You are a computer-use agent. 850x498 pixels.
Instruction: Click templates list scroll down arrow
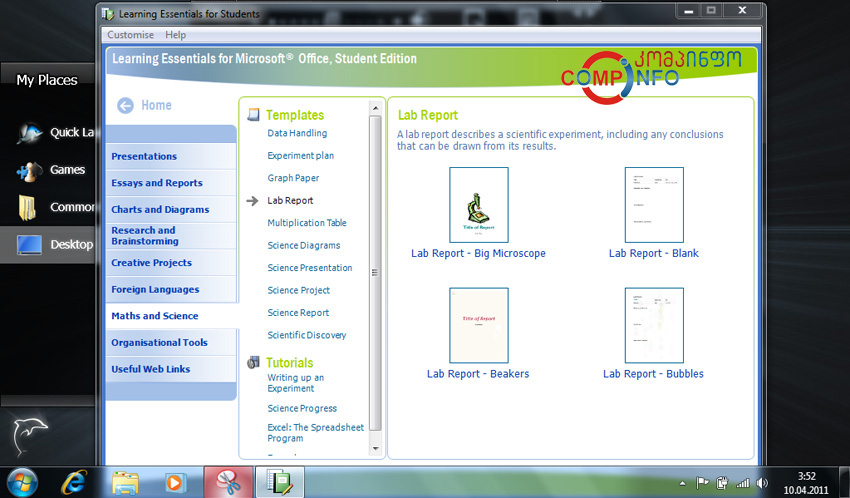375,449
